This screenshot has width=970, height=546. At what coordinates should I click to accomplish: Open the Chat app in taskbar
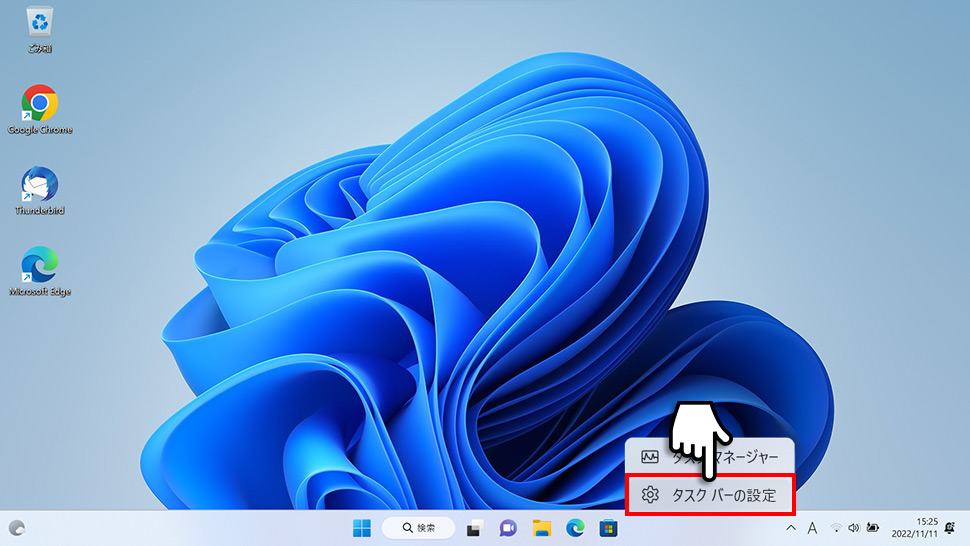(x=508, y=527)
